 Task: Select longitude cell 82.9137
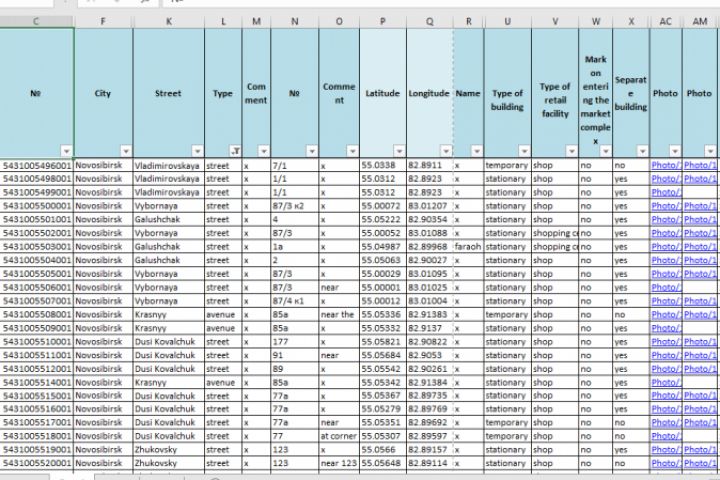pos(430,328)
